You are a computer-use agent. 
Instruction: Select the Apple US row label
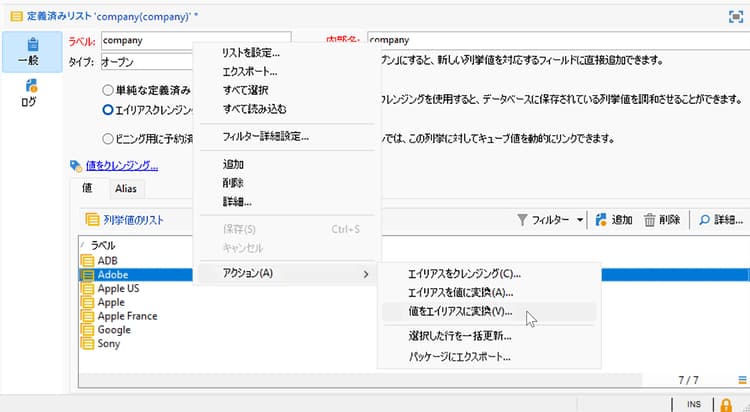(119, 289)
